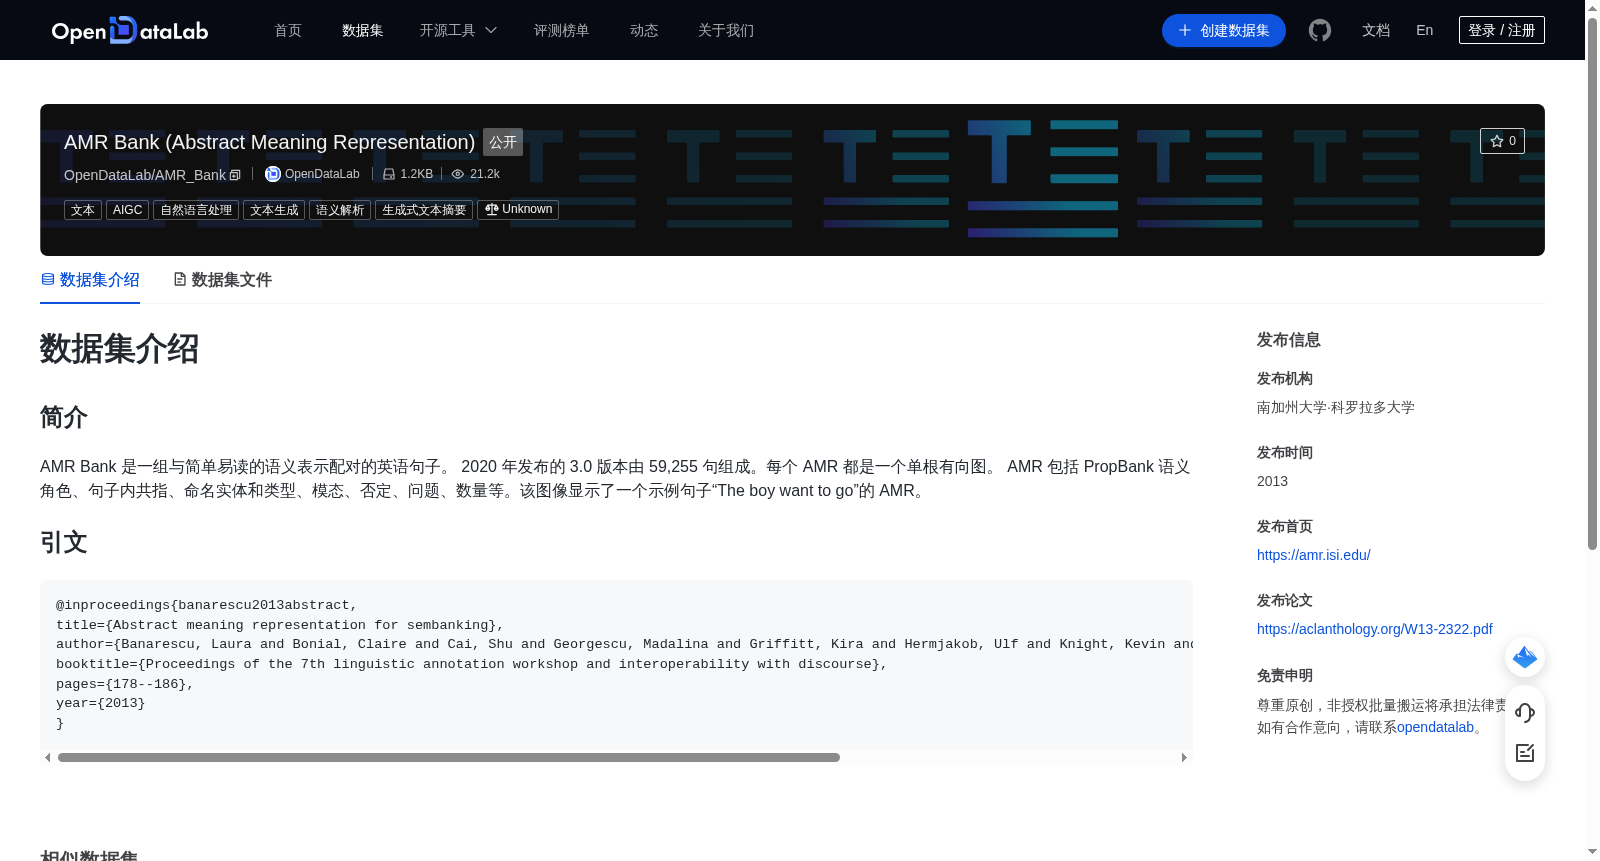Click the OpenDataLab logo
The image size is (1600, 861).
click(130, 30)
